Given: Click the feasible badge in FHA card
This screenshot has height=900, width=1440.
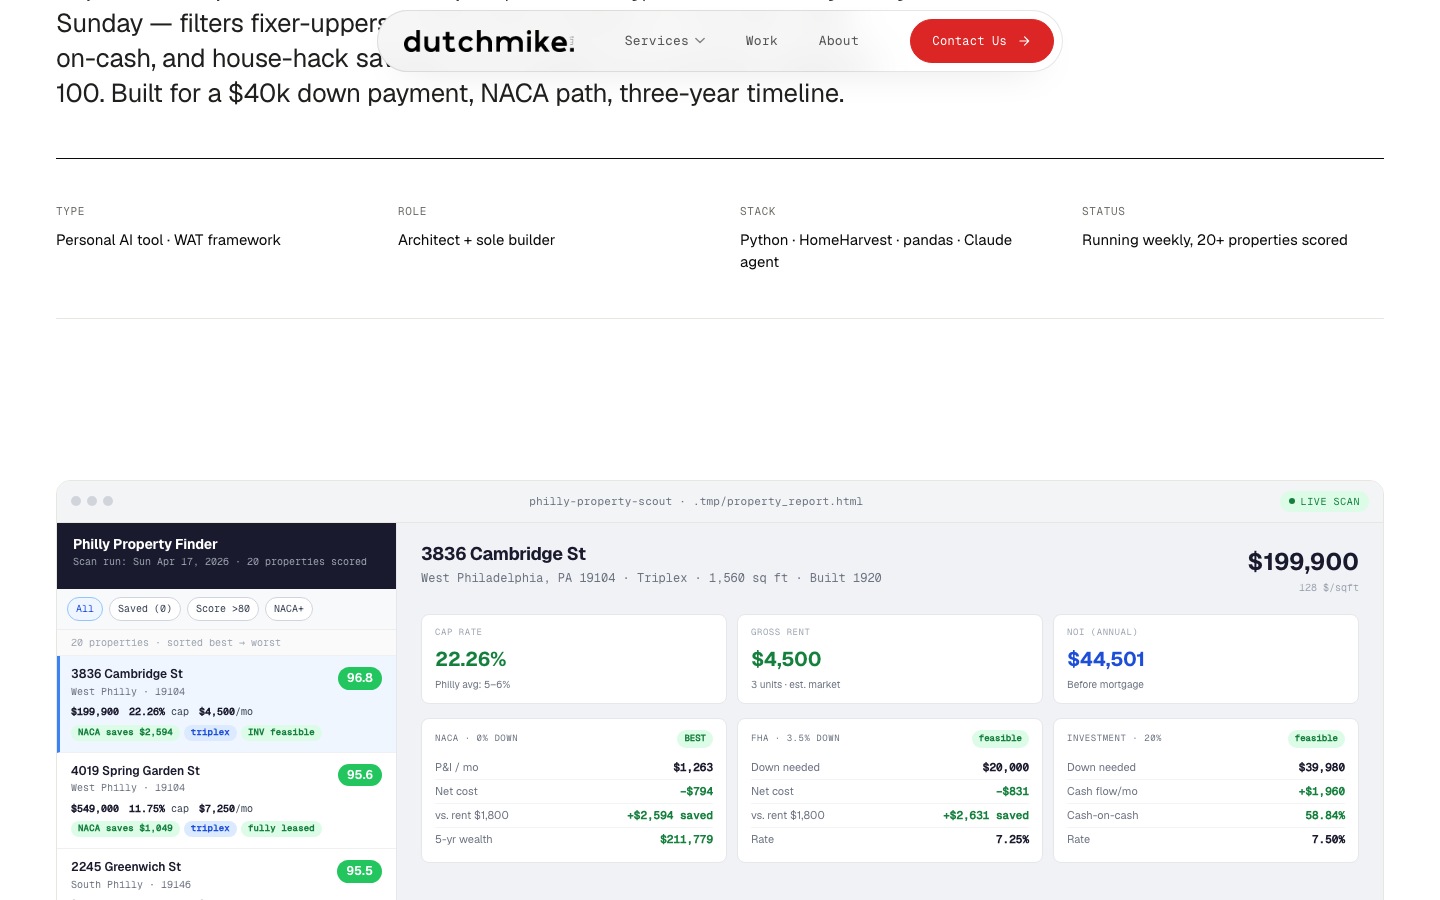Looking at the screenshot, I should click(1000, 739).
